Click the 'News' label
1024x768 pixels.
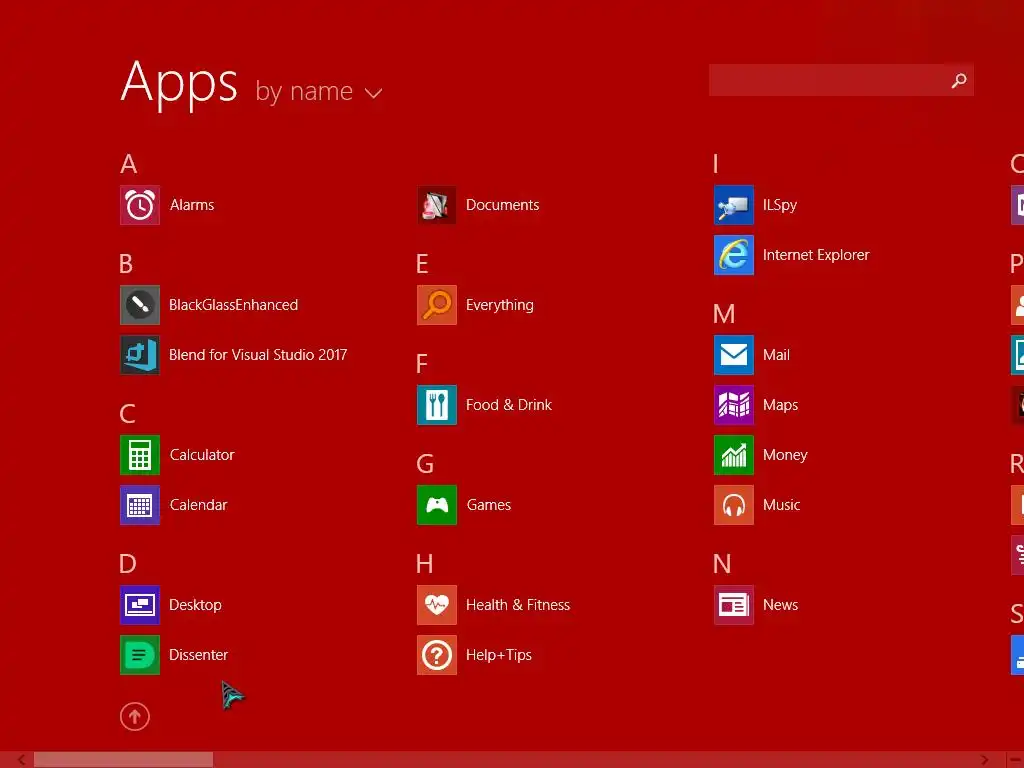[x=780, y=605]
